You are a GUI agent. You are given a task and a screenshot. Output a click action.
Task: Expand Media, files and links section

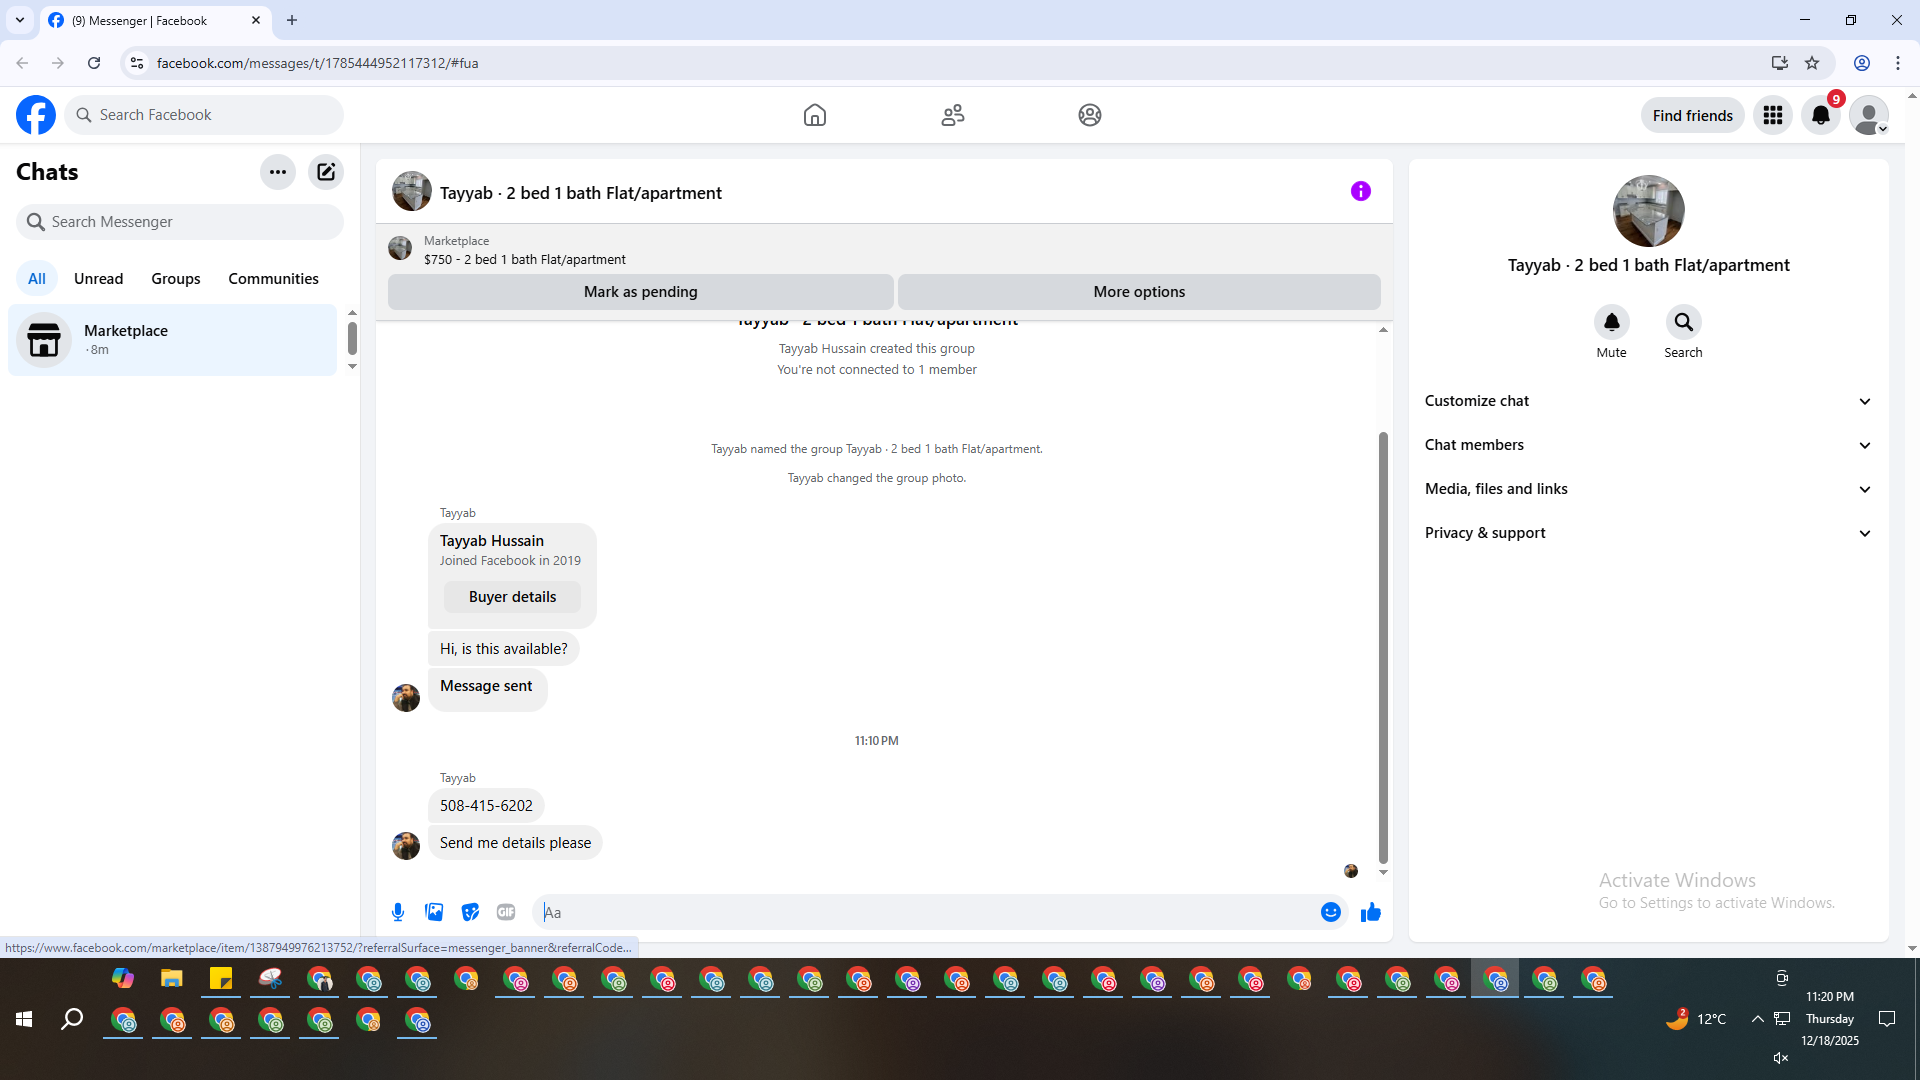click(1648, 489)
